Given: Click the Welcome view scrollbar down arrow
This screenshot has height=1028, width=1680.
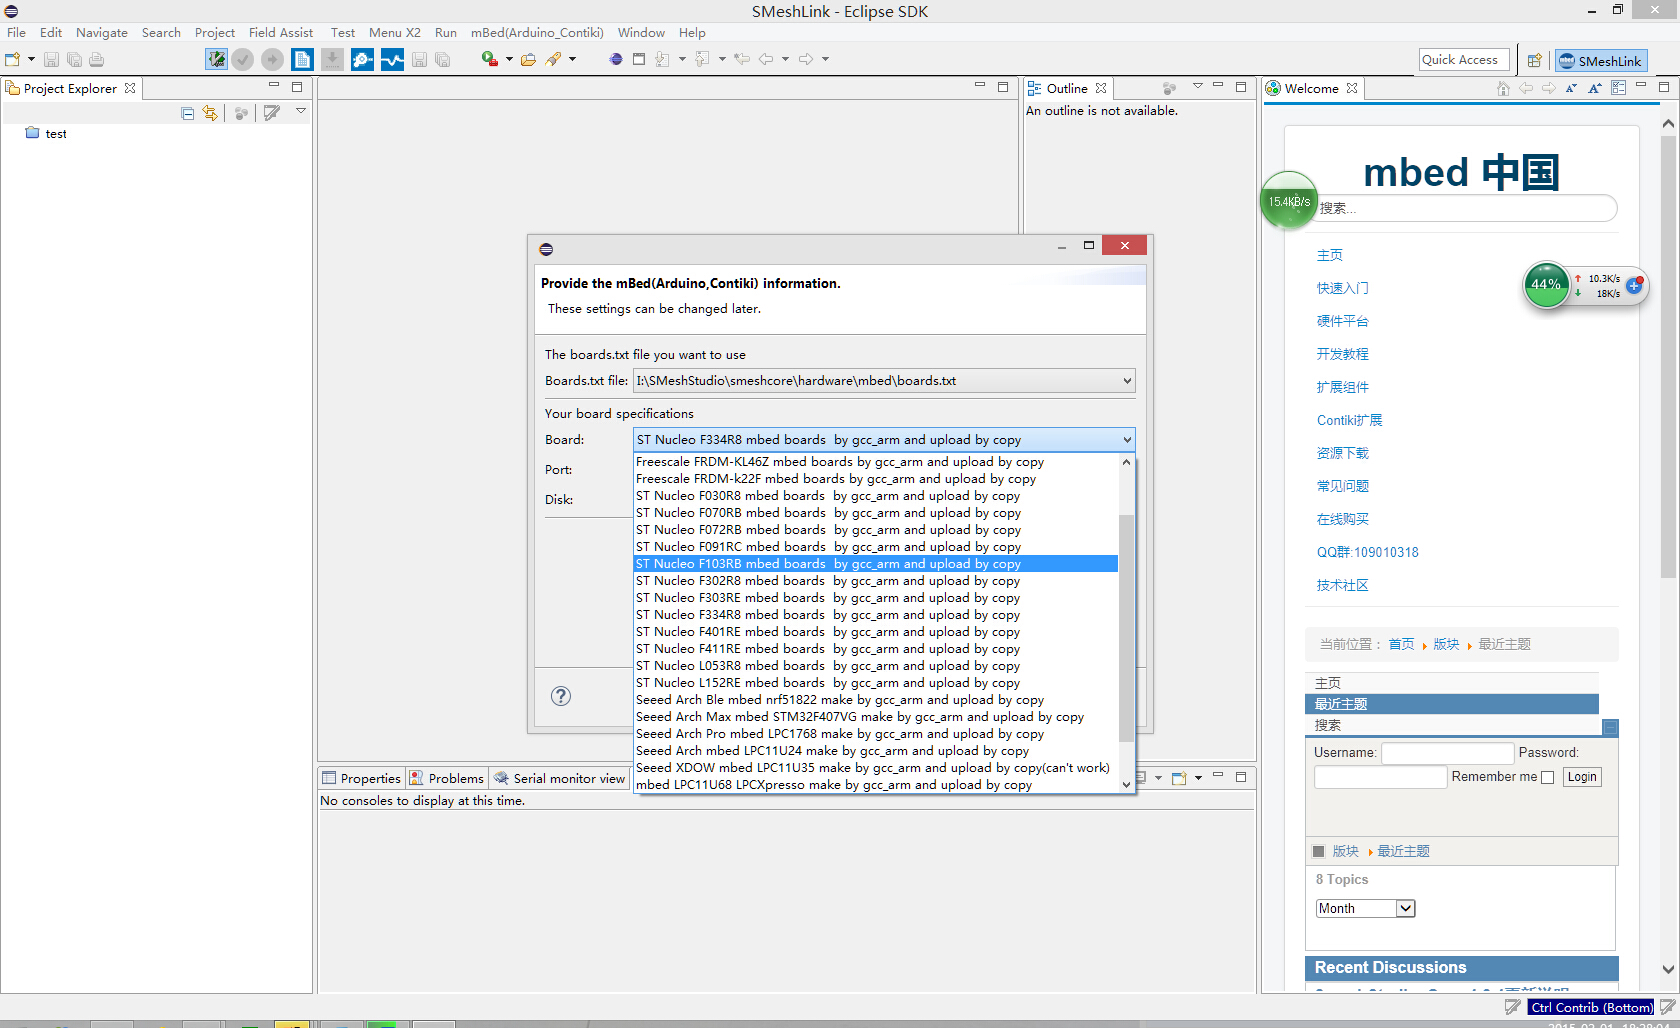Looking at the screenshot, I should point(1668,969).
